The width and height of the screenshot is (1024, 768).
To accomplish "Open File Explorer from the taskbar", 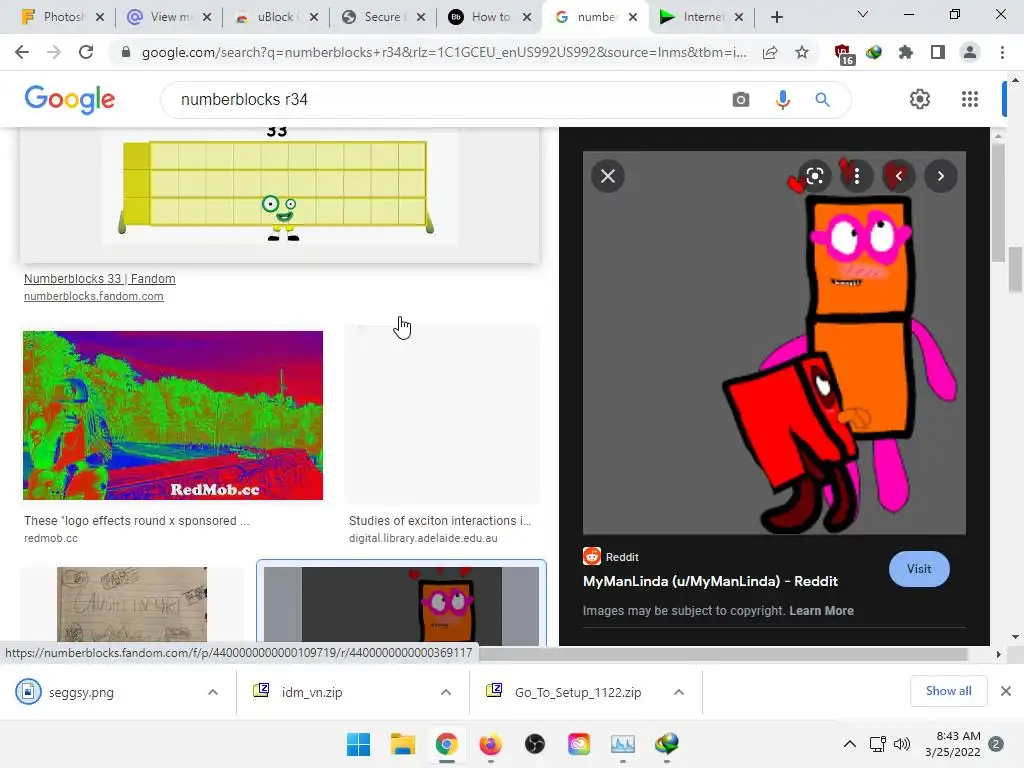I will tap(403, 744).
